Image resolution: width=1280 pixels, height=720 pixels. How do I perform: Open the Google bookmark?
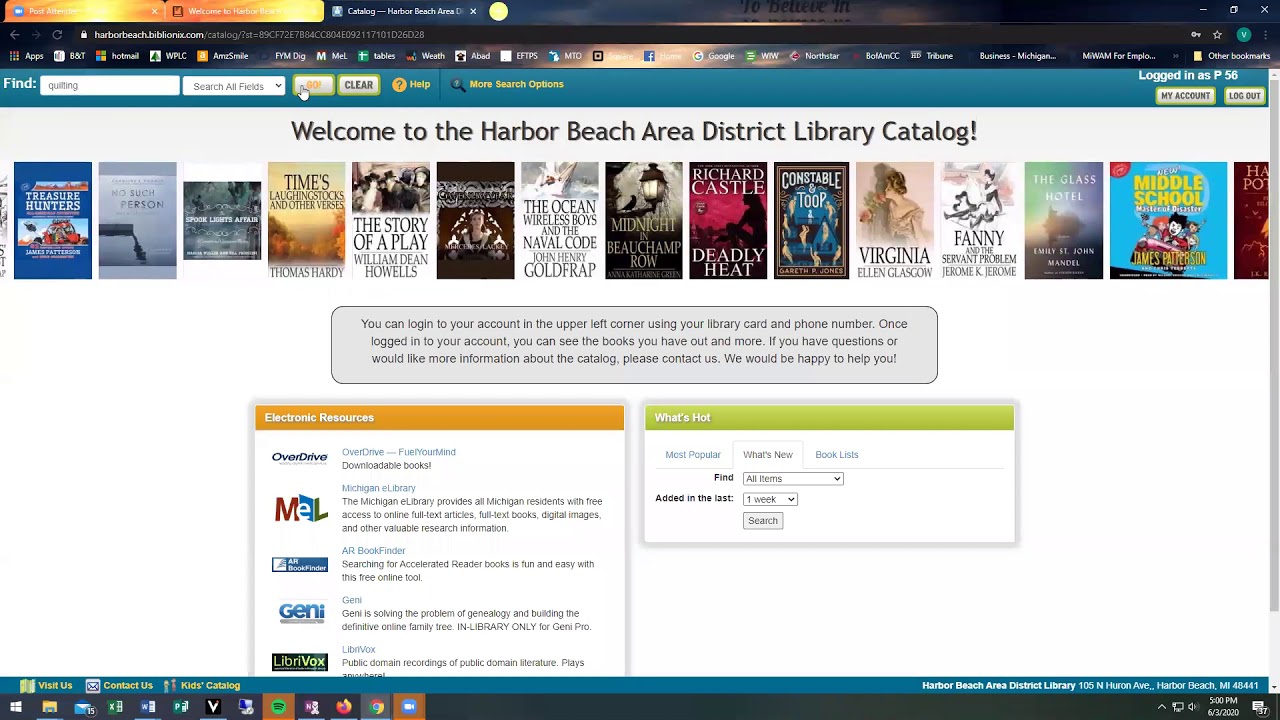(x=714, y=56)
